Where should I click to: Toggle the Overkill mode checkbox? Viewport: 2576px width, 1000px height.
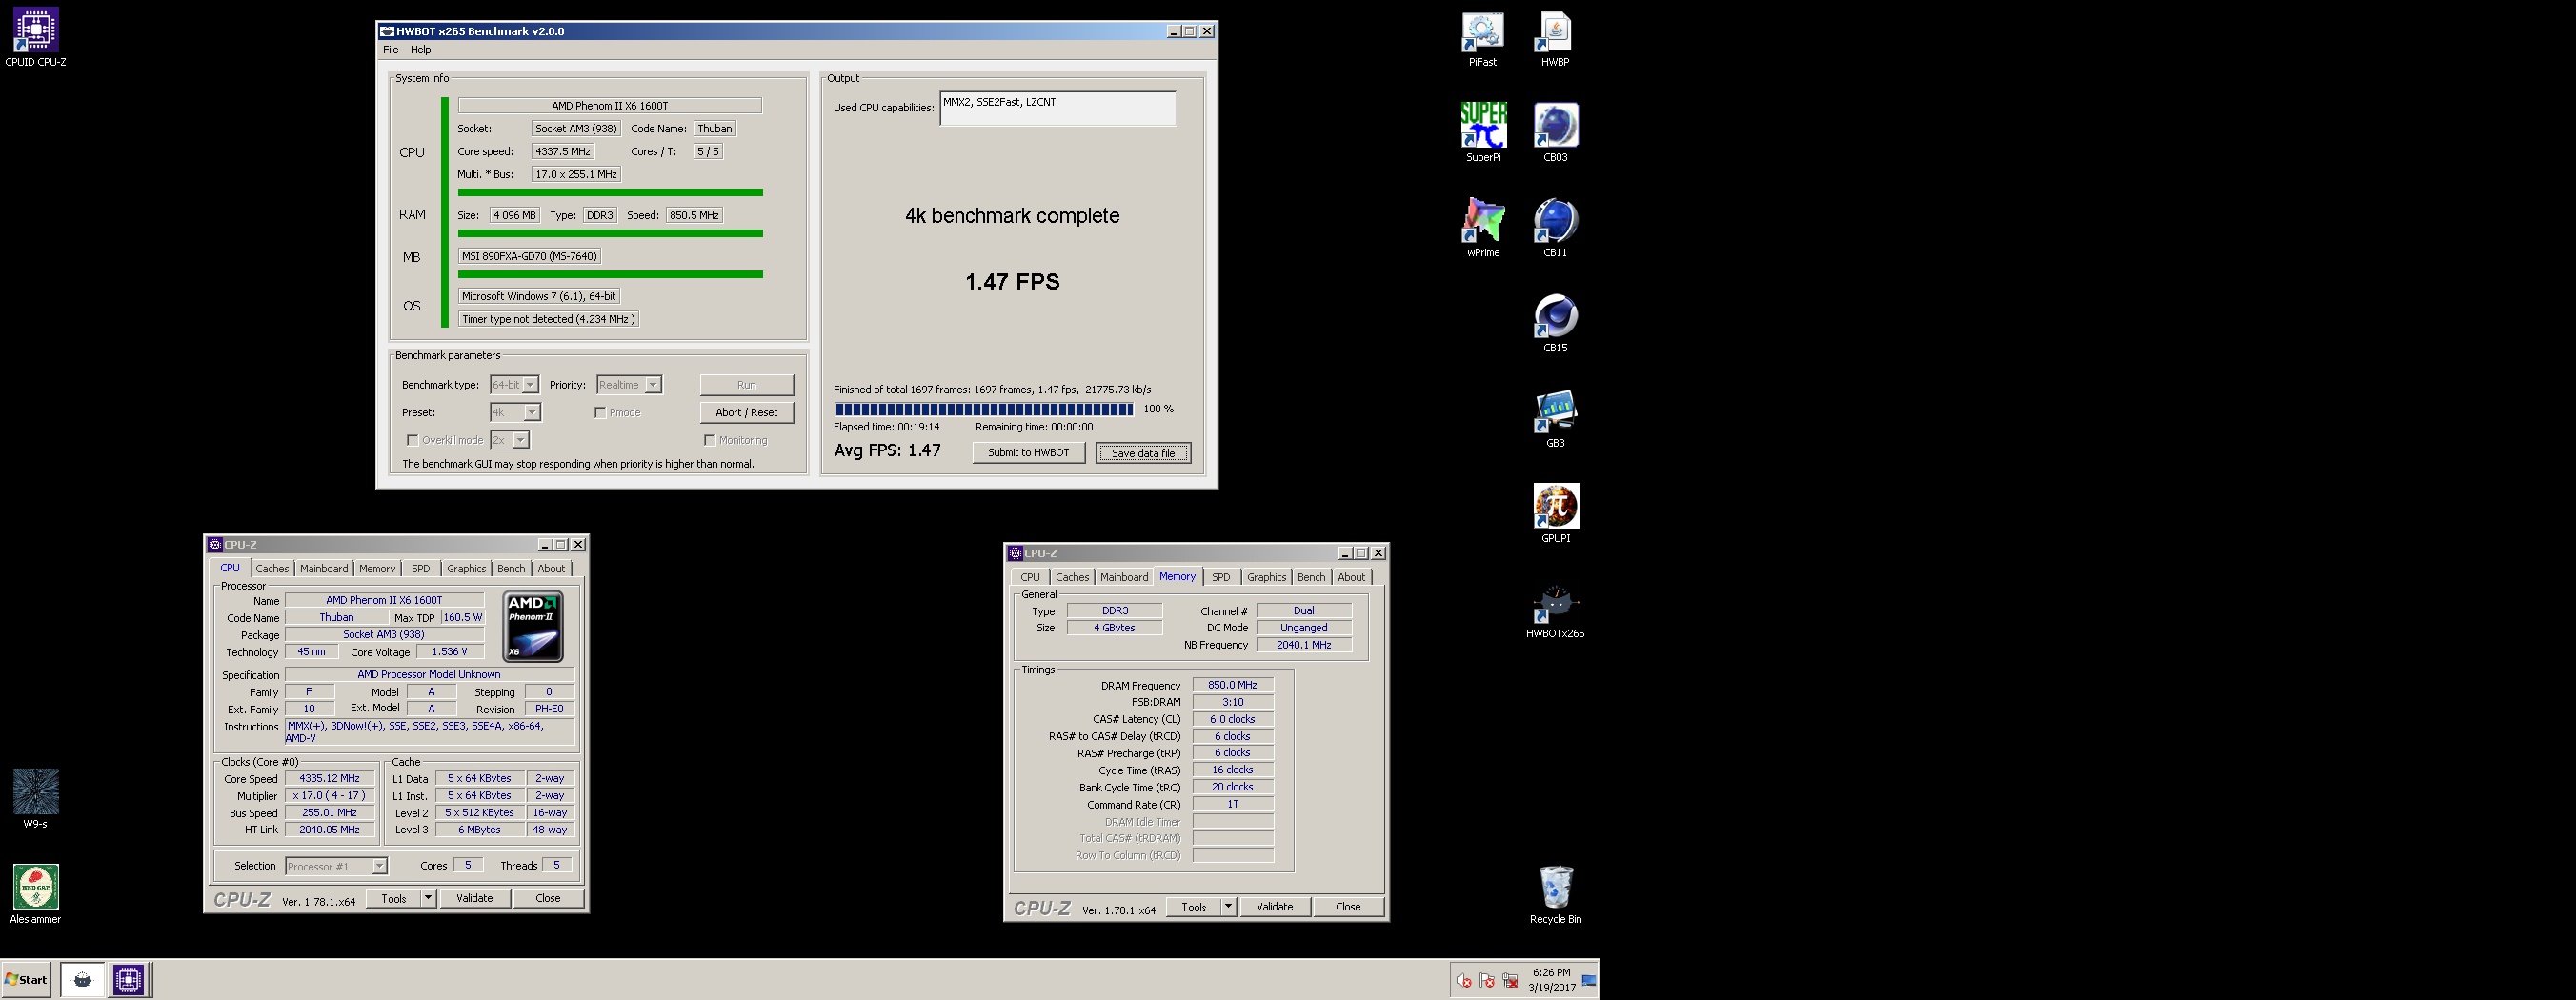coord(412,440)
